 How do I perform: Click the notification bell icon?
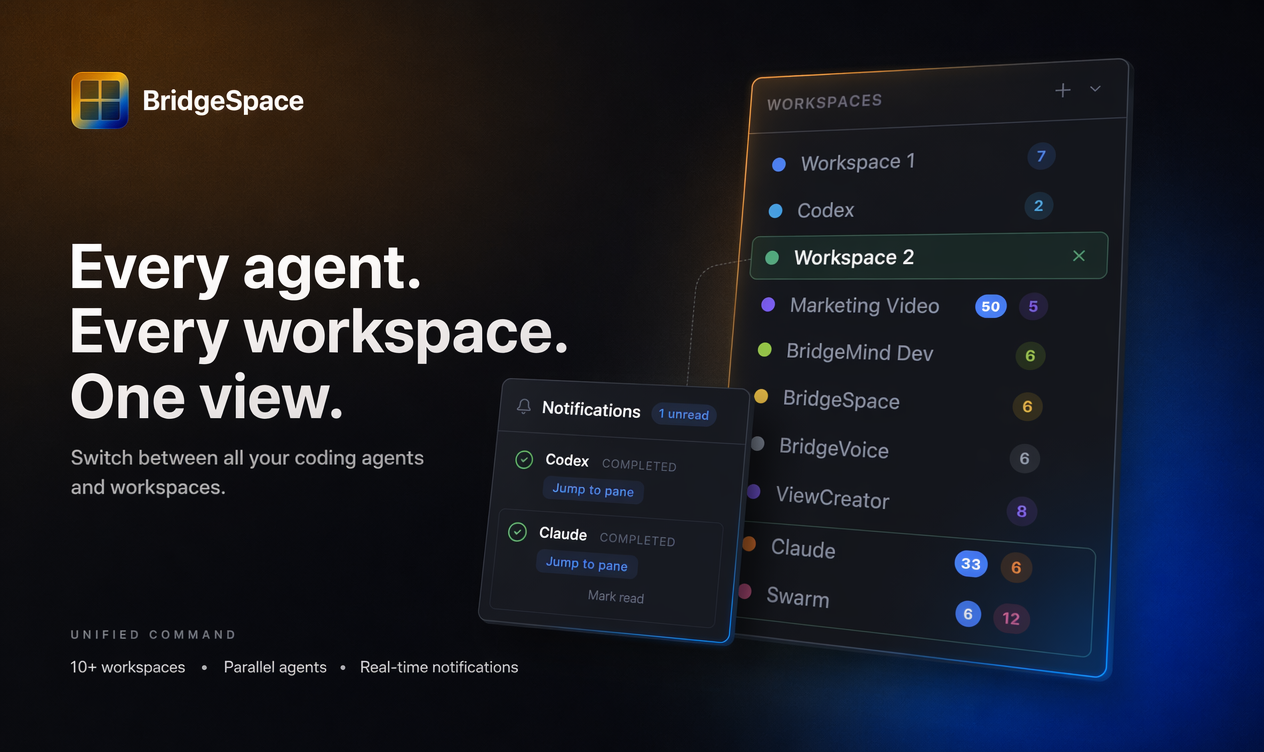[x=523, y=406]
